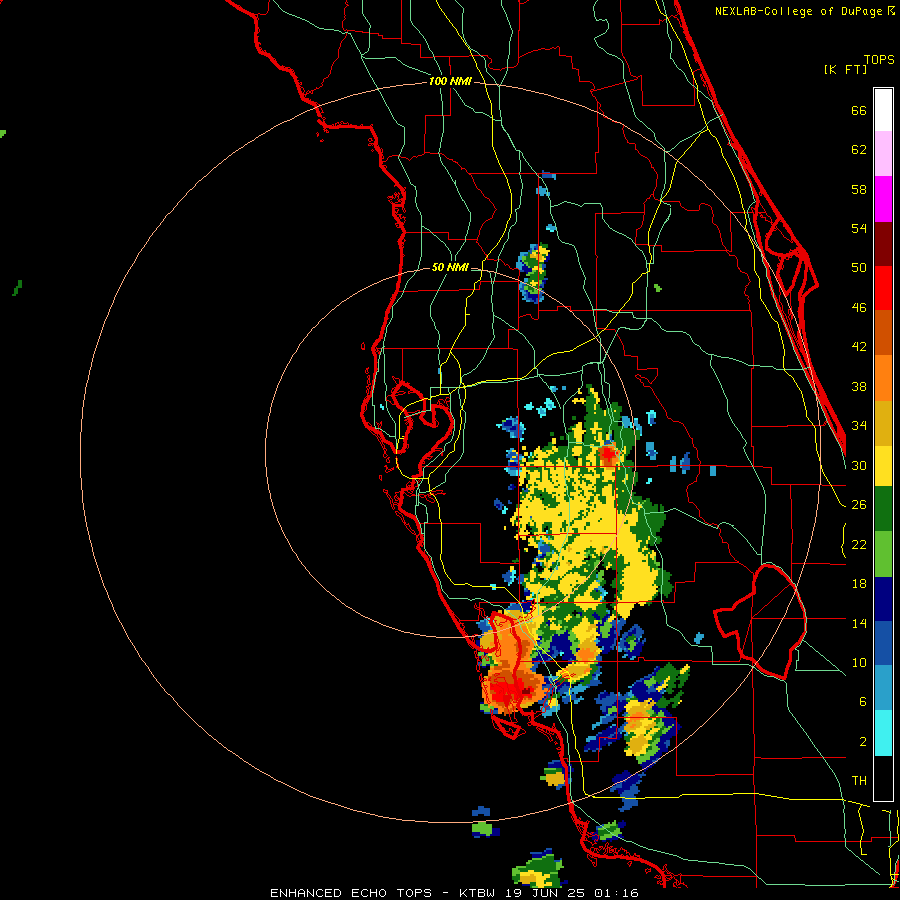Viewport: 900px width, 900px height.
Task: Click the legend value "18"
Action: [859, 584]
